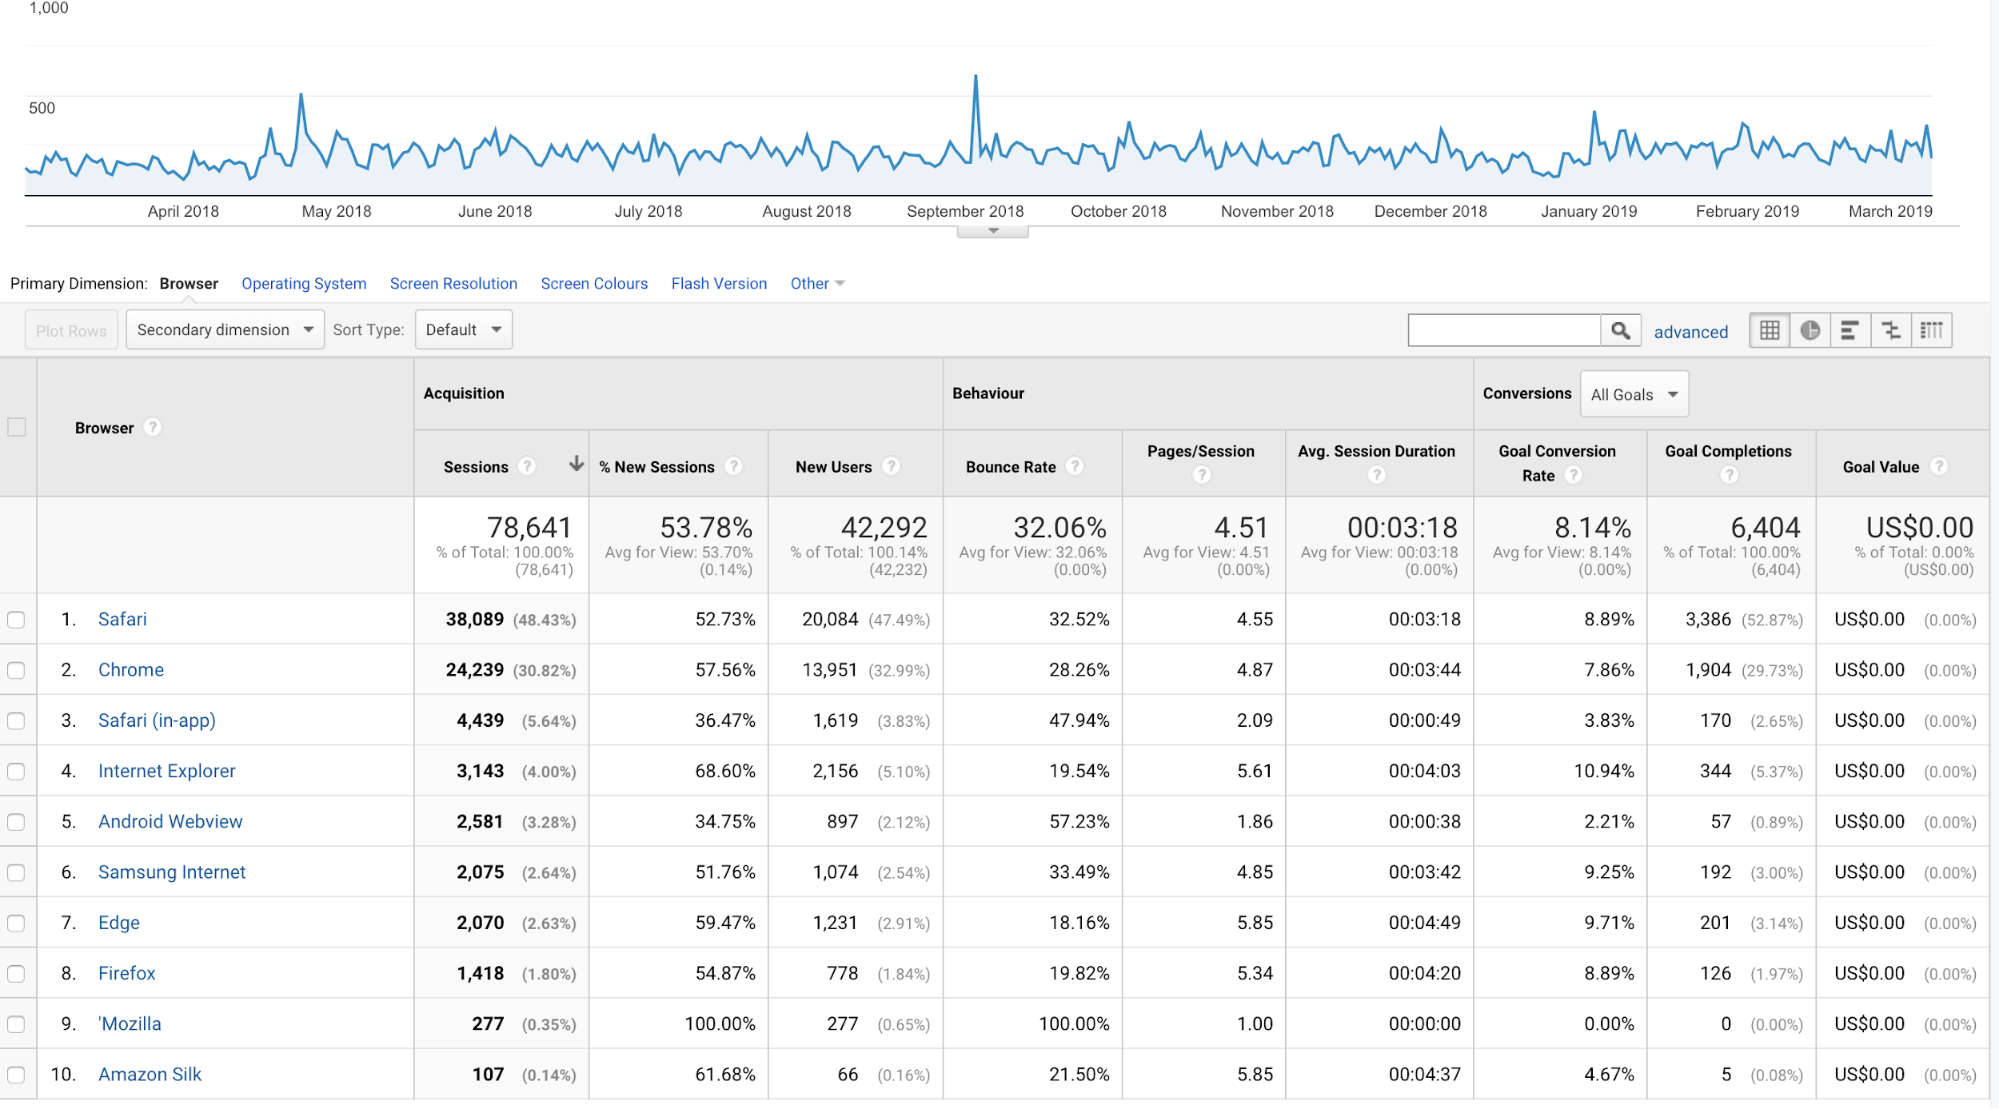Open the Safari (in-app) row link
This screenshot has height=1109, width=1999.
coord(157,720)
